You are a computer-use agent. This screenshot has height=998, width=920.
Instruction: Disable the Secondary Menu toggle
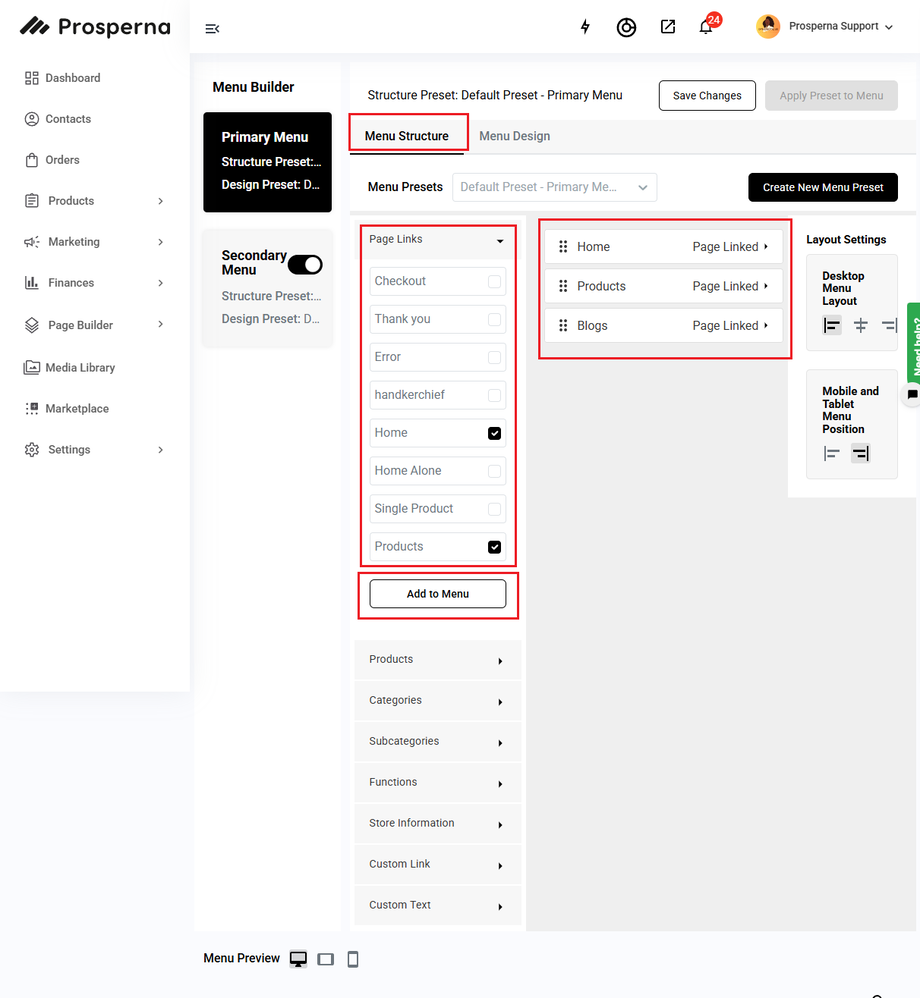(305, 264)
